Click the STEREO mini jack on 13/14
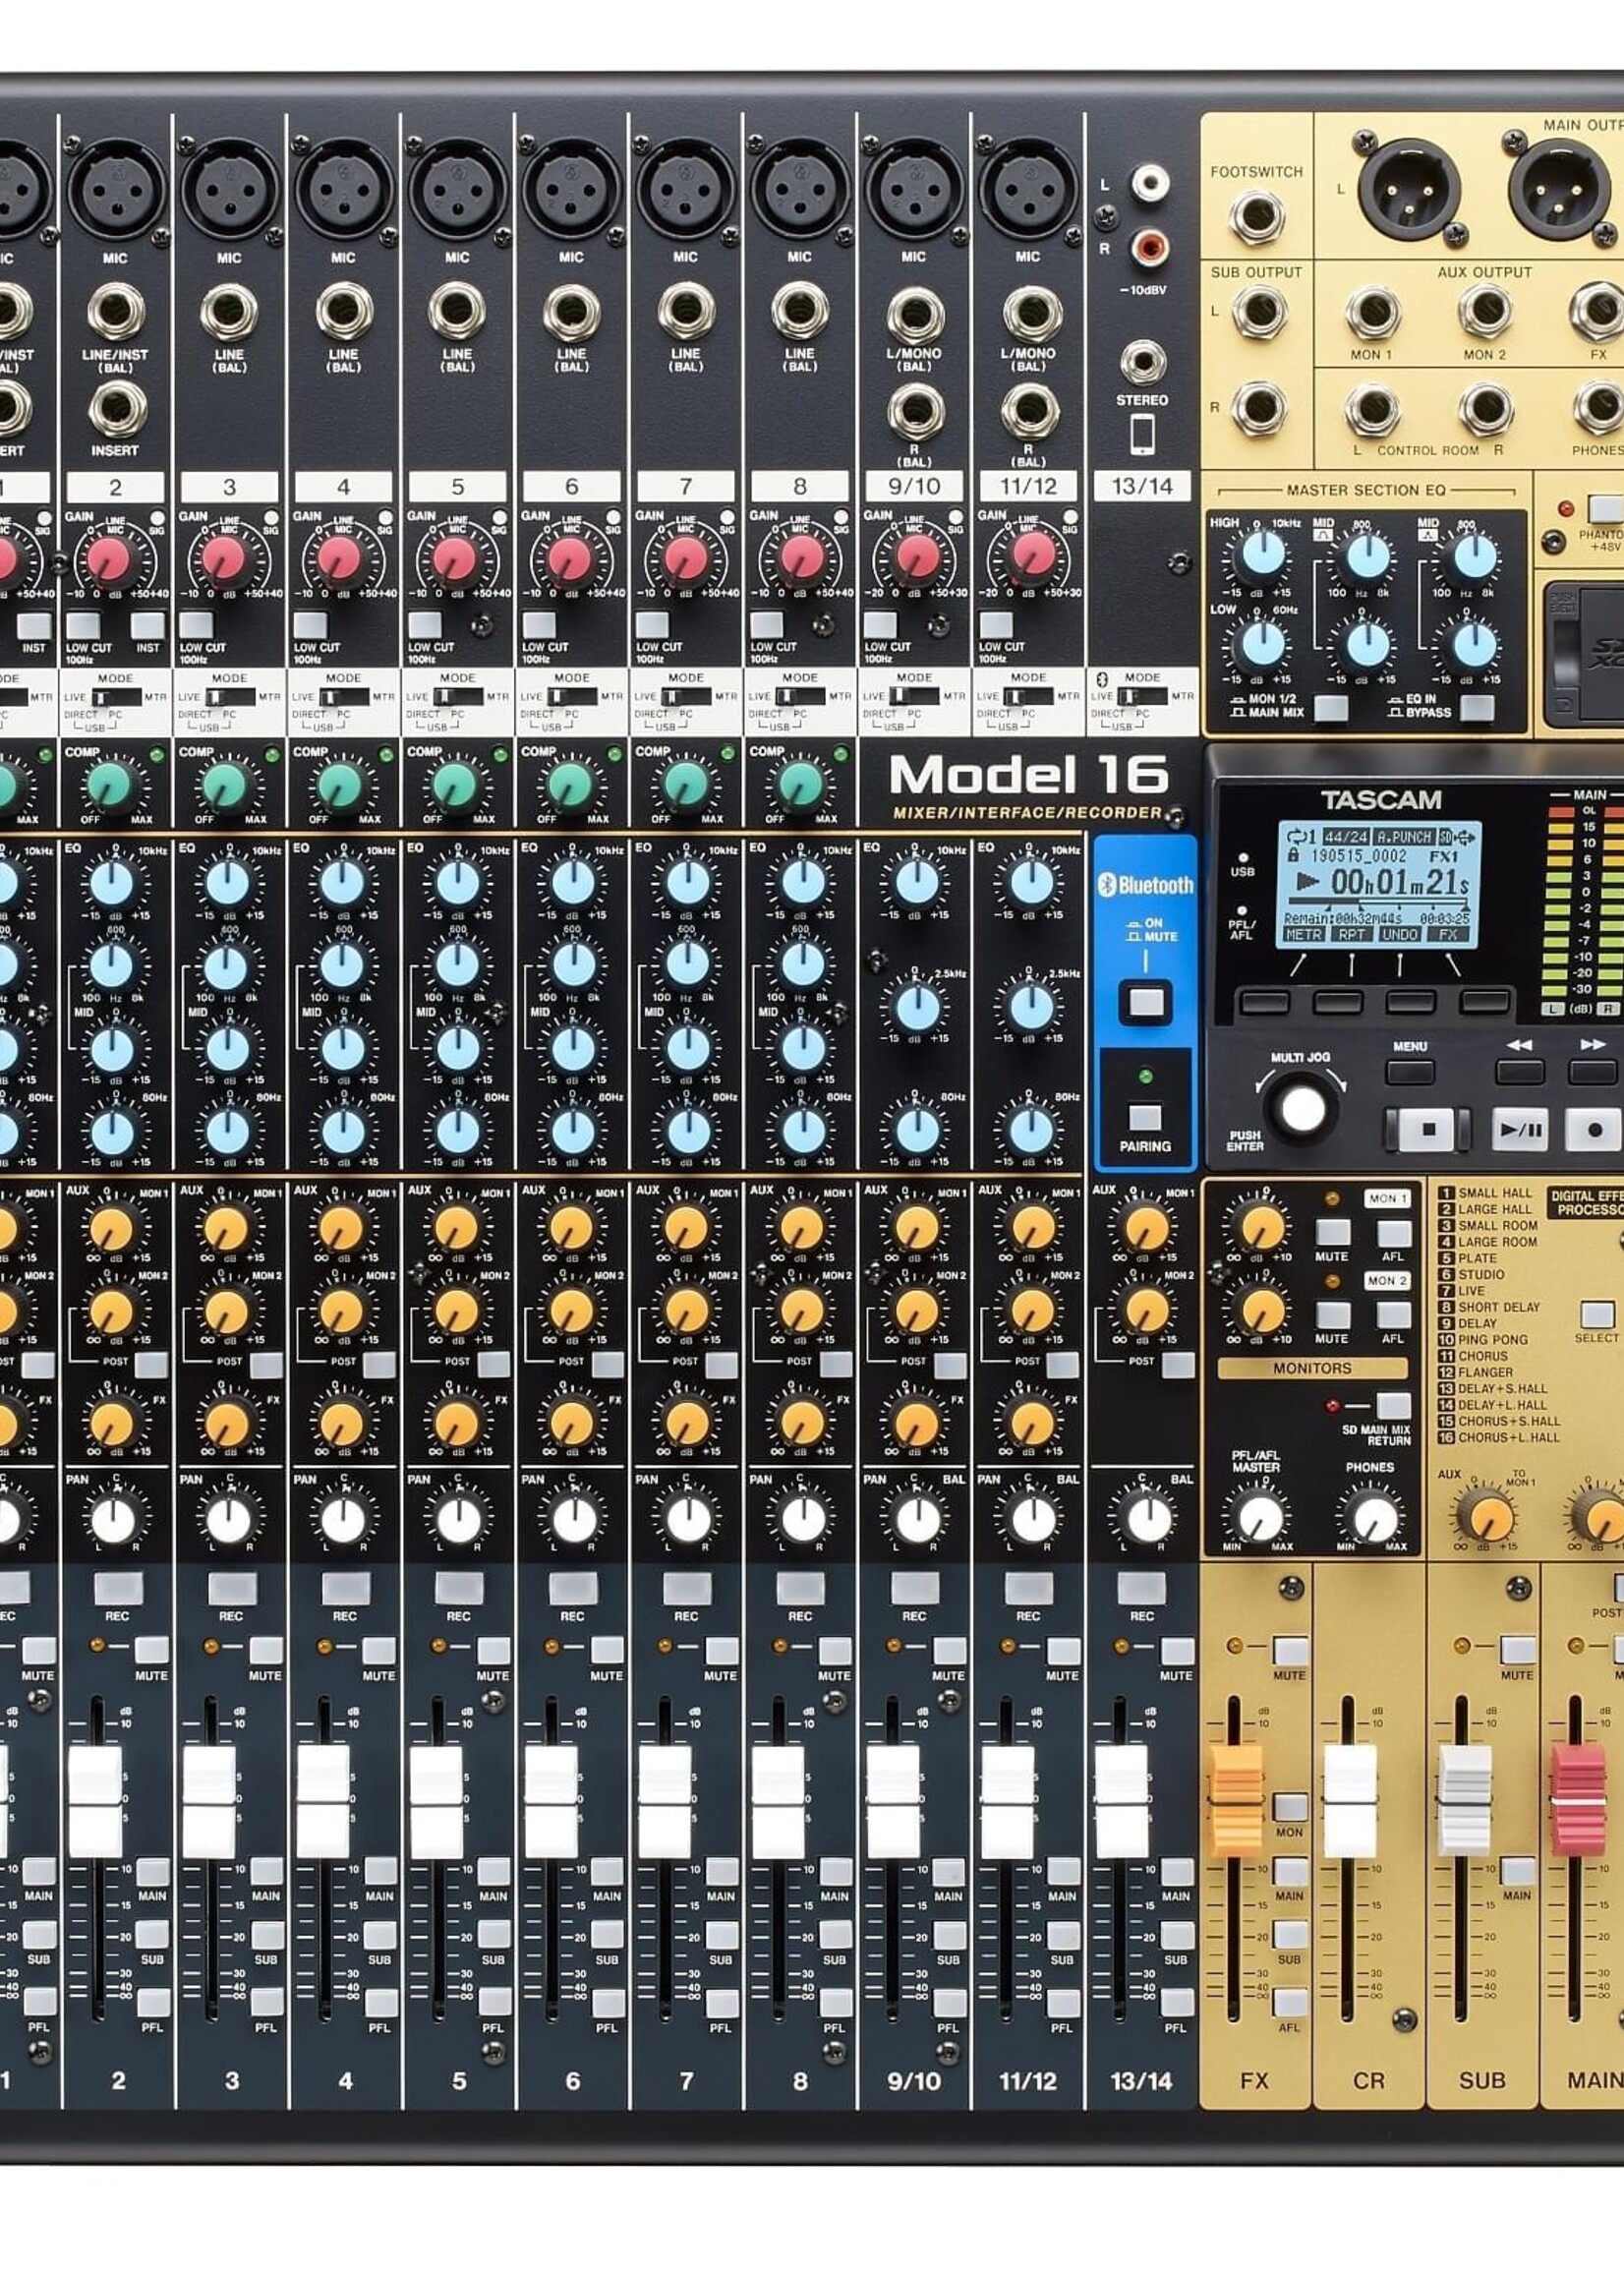1624x2274 pixels. 1142,362
